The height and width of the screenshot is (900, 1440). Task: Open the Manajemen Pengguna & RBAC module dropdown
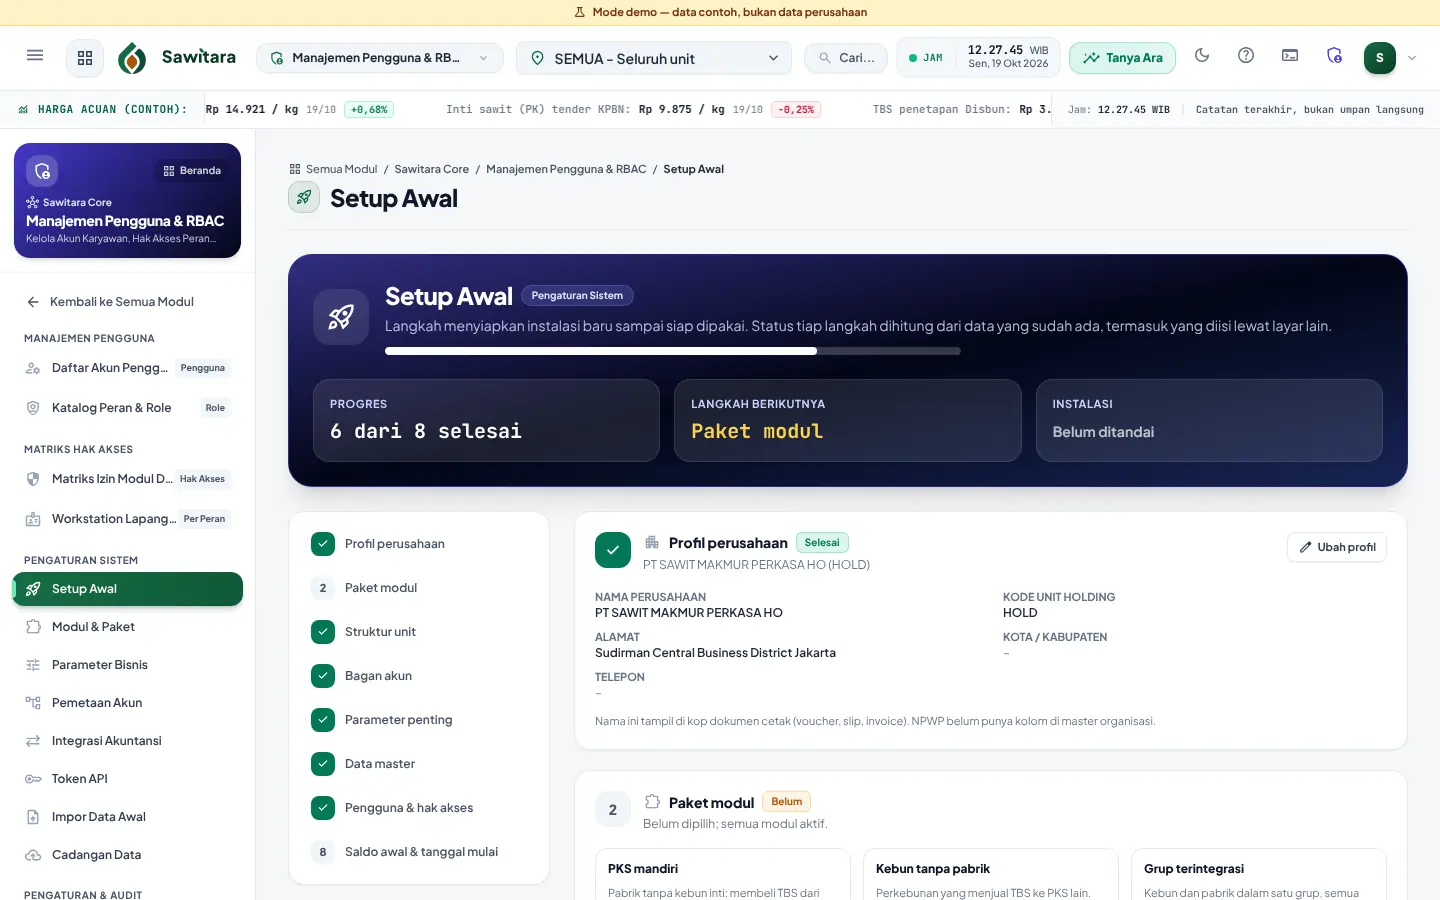[x=380, y=58]
